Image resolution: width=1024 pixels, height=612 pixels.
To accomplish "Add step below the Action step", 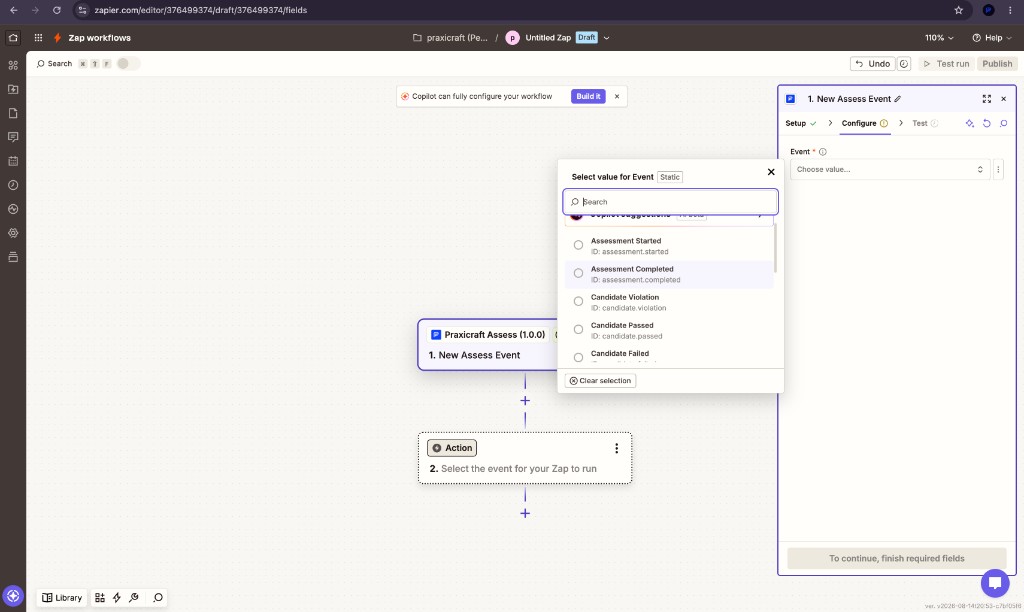I will pos(525,513).
